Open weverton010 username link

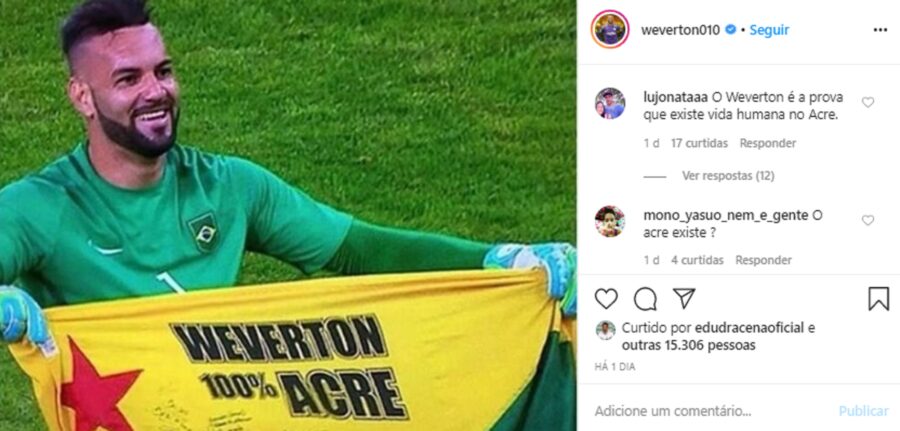[x=680, y=30]
